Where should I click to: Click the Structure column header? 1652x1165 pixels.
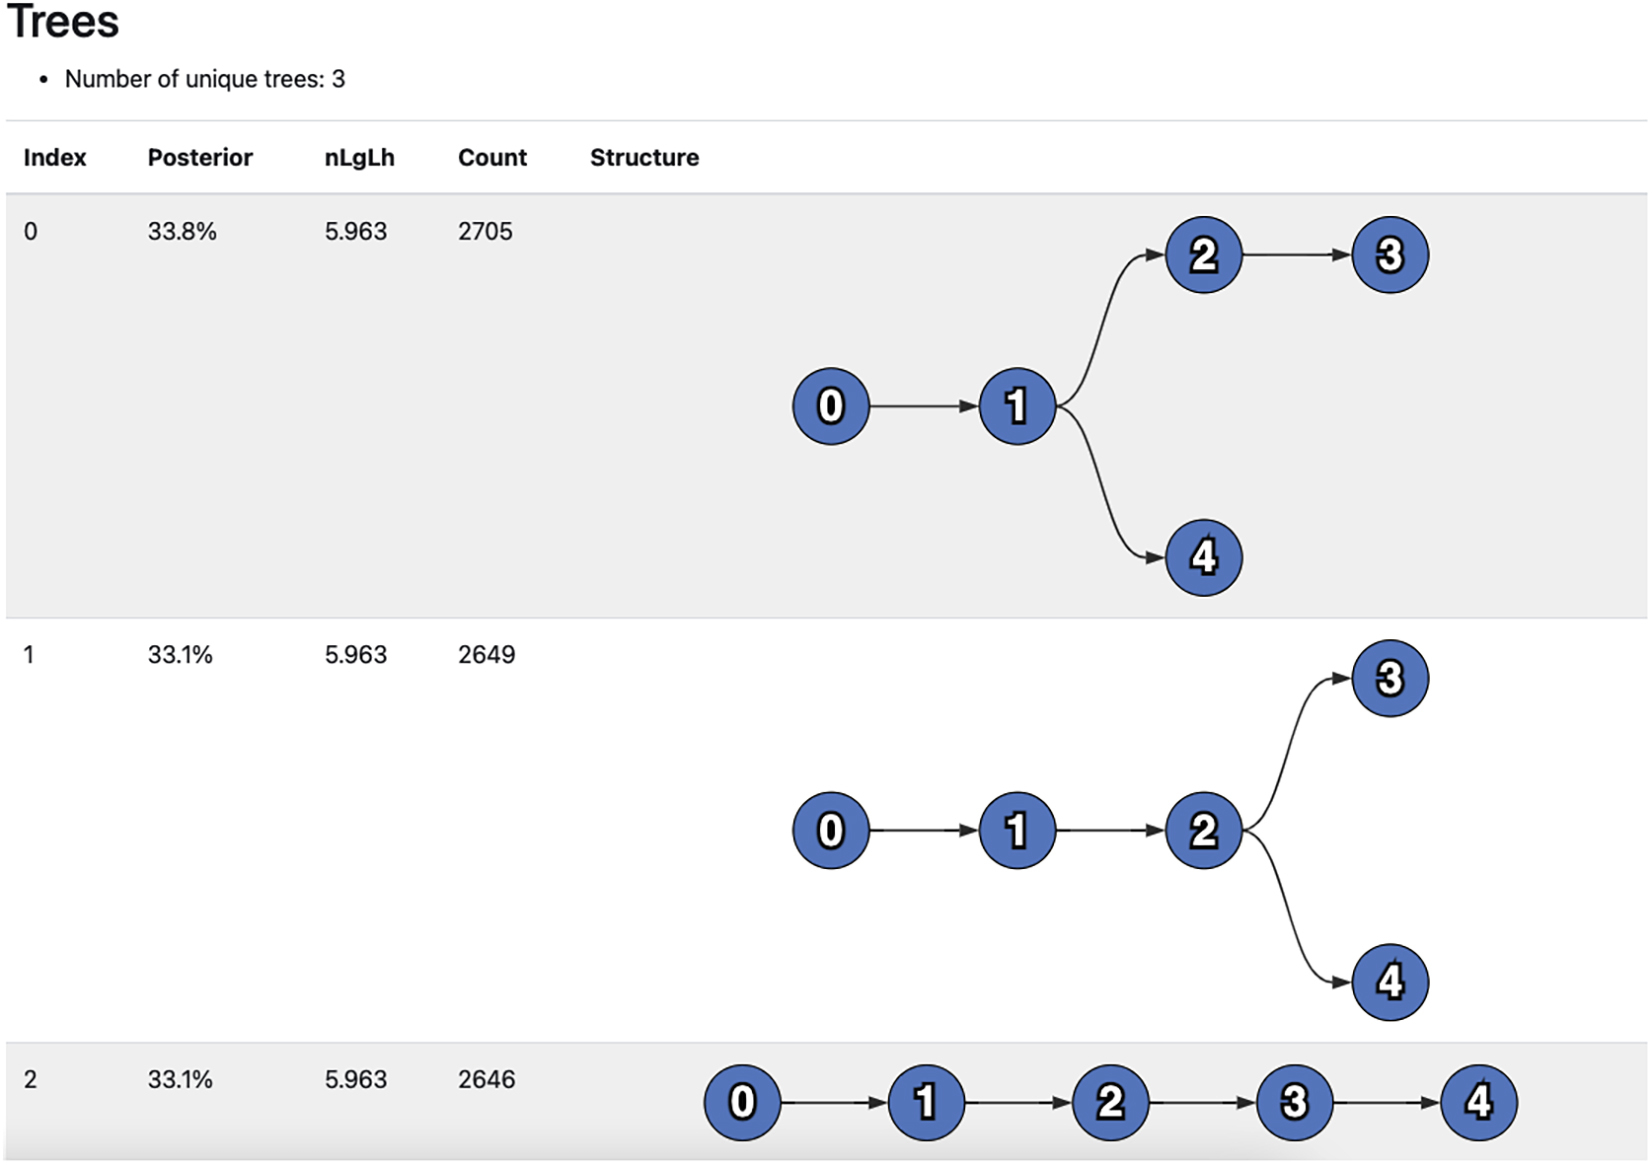644,157
